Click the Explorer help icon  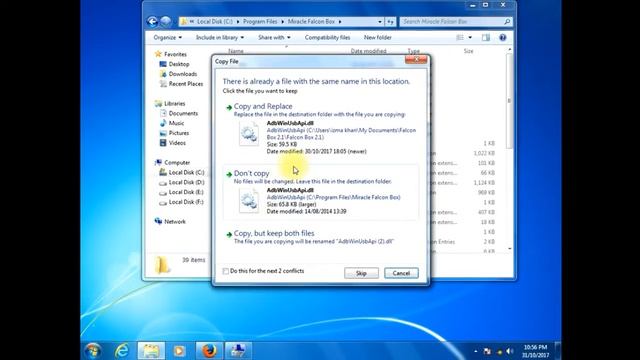(x=503, y=38)
